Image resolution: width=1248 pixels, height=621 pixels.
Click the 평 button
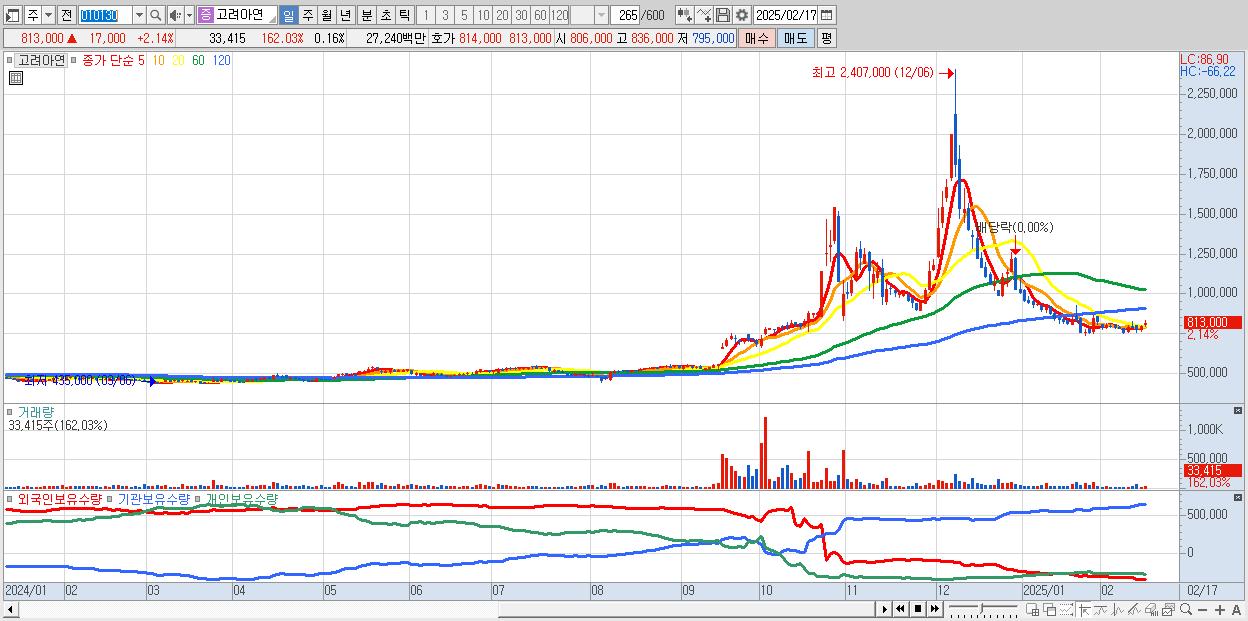point(826,38)
